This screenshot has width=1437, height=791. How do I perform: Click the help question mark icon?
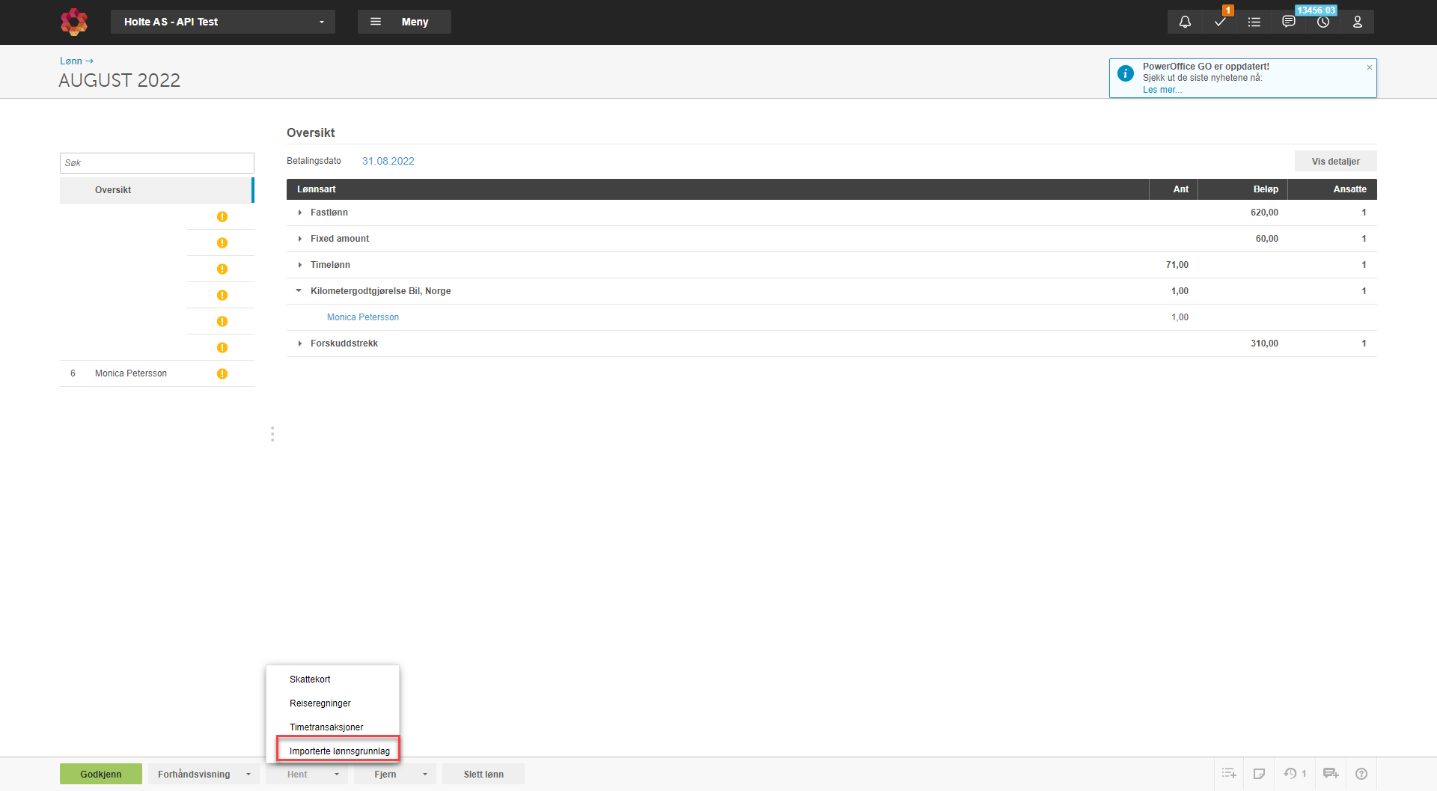[1360, 773]
